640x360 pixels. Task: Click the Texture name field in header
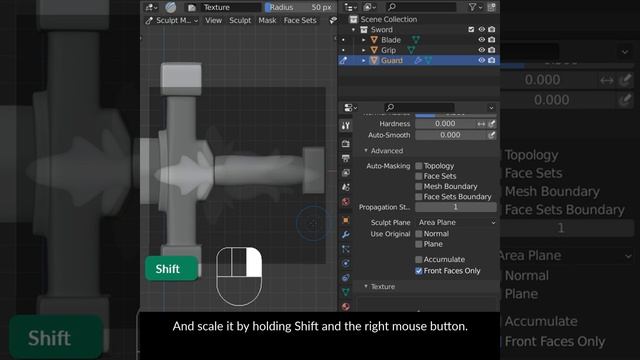coord(231,7)
